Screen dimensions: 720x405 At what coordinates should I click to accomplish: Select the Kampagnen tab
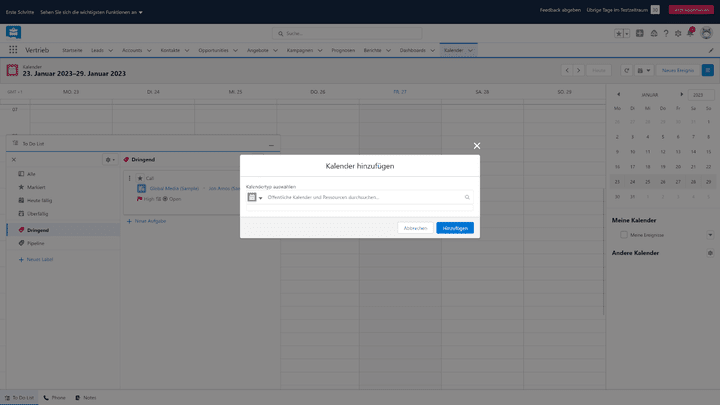300,50
